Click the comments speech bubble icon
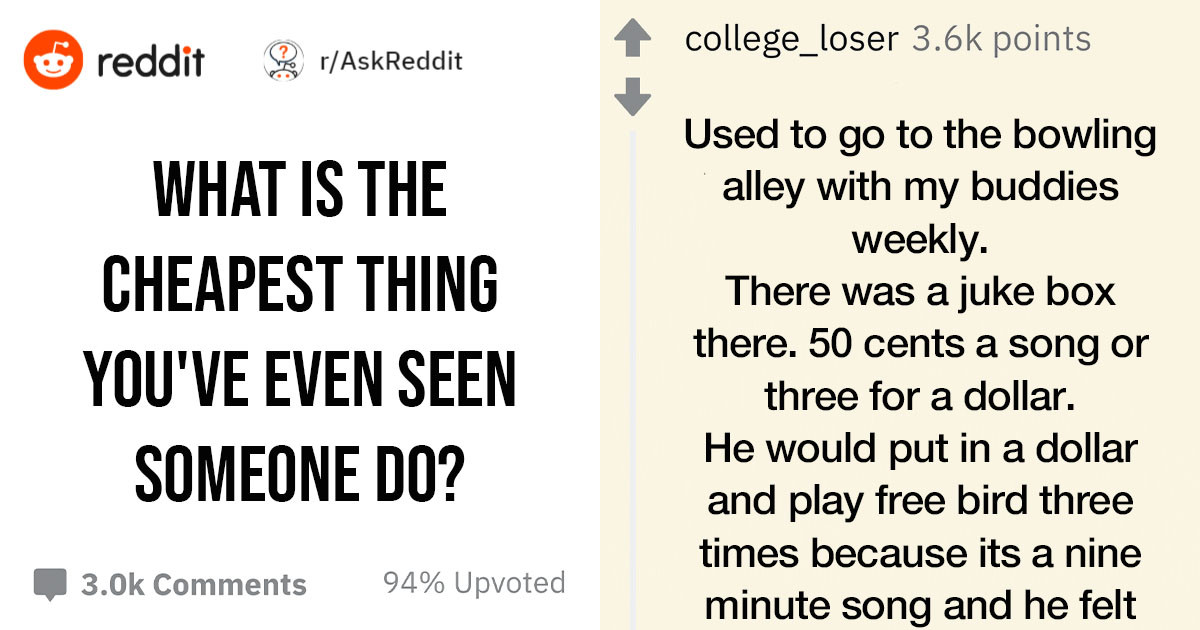This screenshot has width=1200, height=630. pyautogui.click(x=50, y=584)
